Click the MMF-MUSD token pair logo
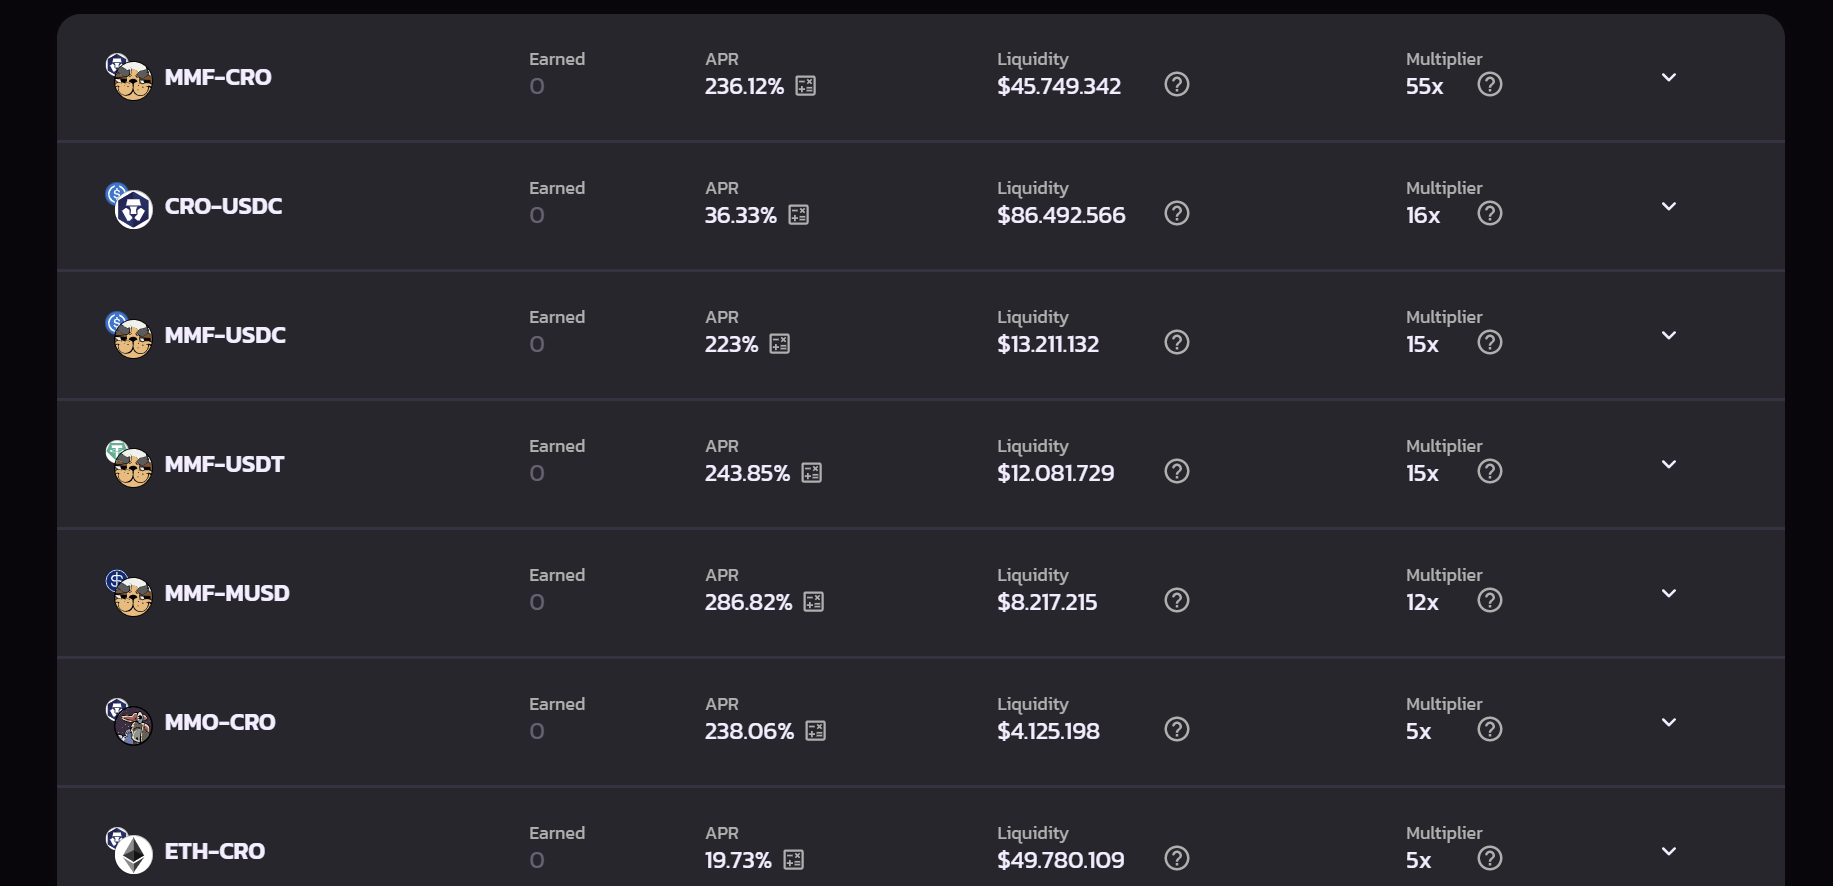Screen dimensions: 1833x886 (130, 594)
